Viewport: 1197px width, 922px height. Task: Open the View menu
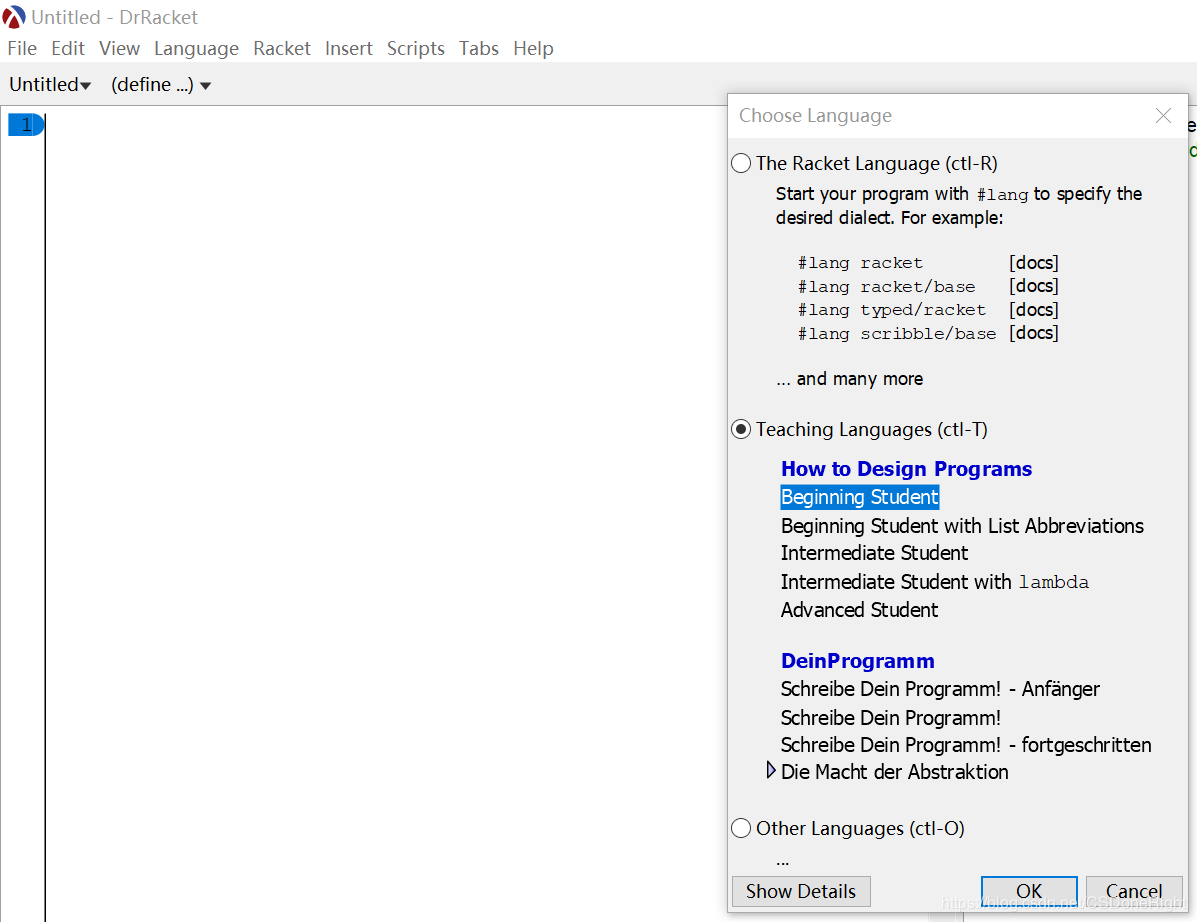pos(119,48)
